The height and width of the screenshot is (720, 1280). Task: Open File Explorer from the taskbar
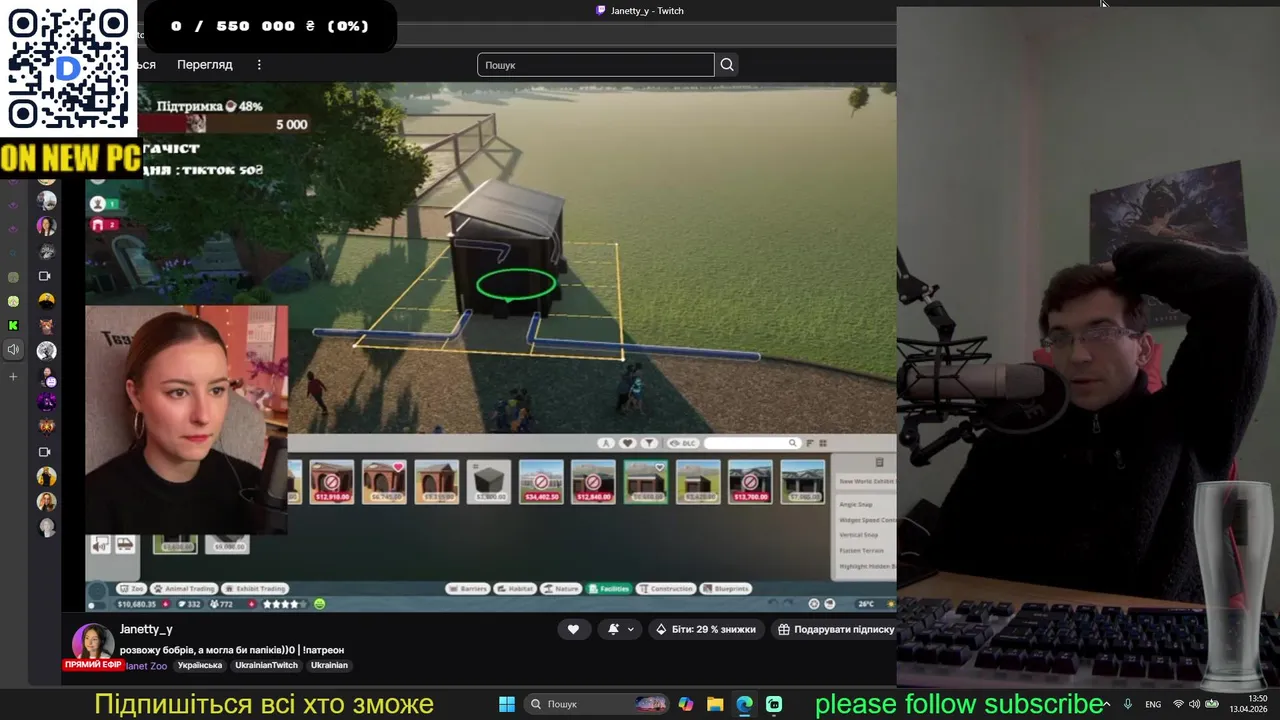click(715, 704)
